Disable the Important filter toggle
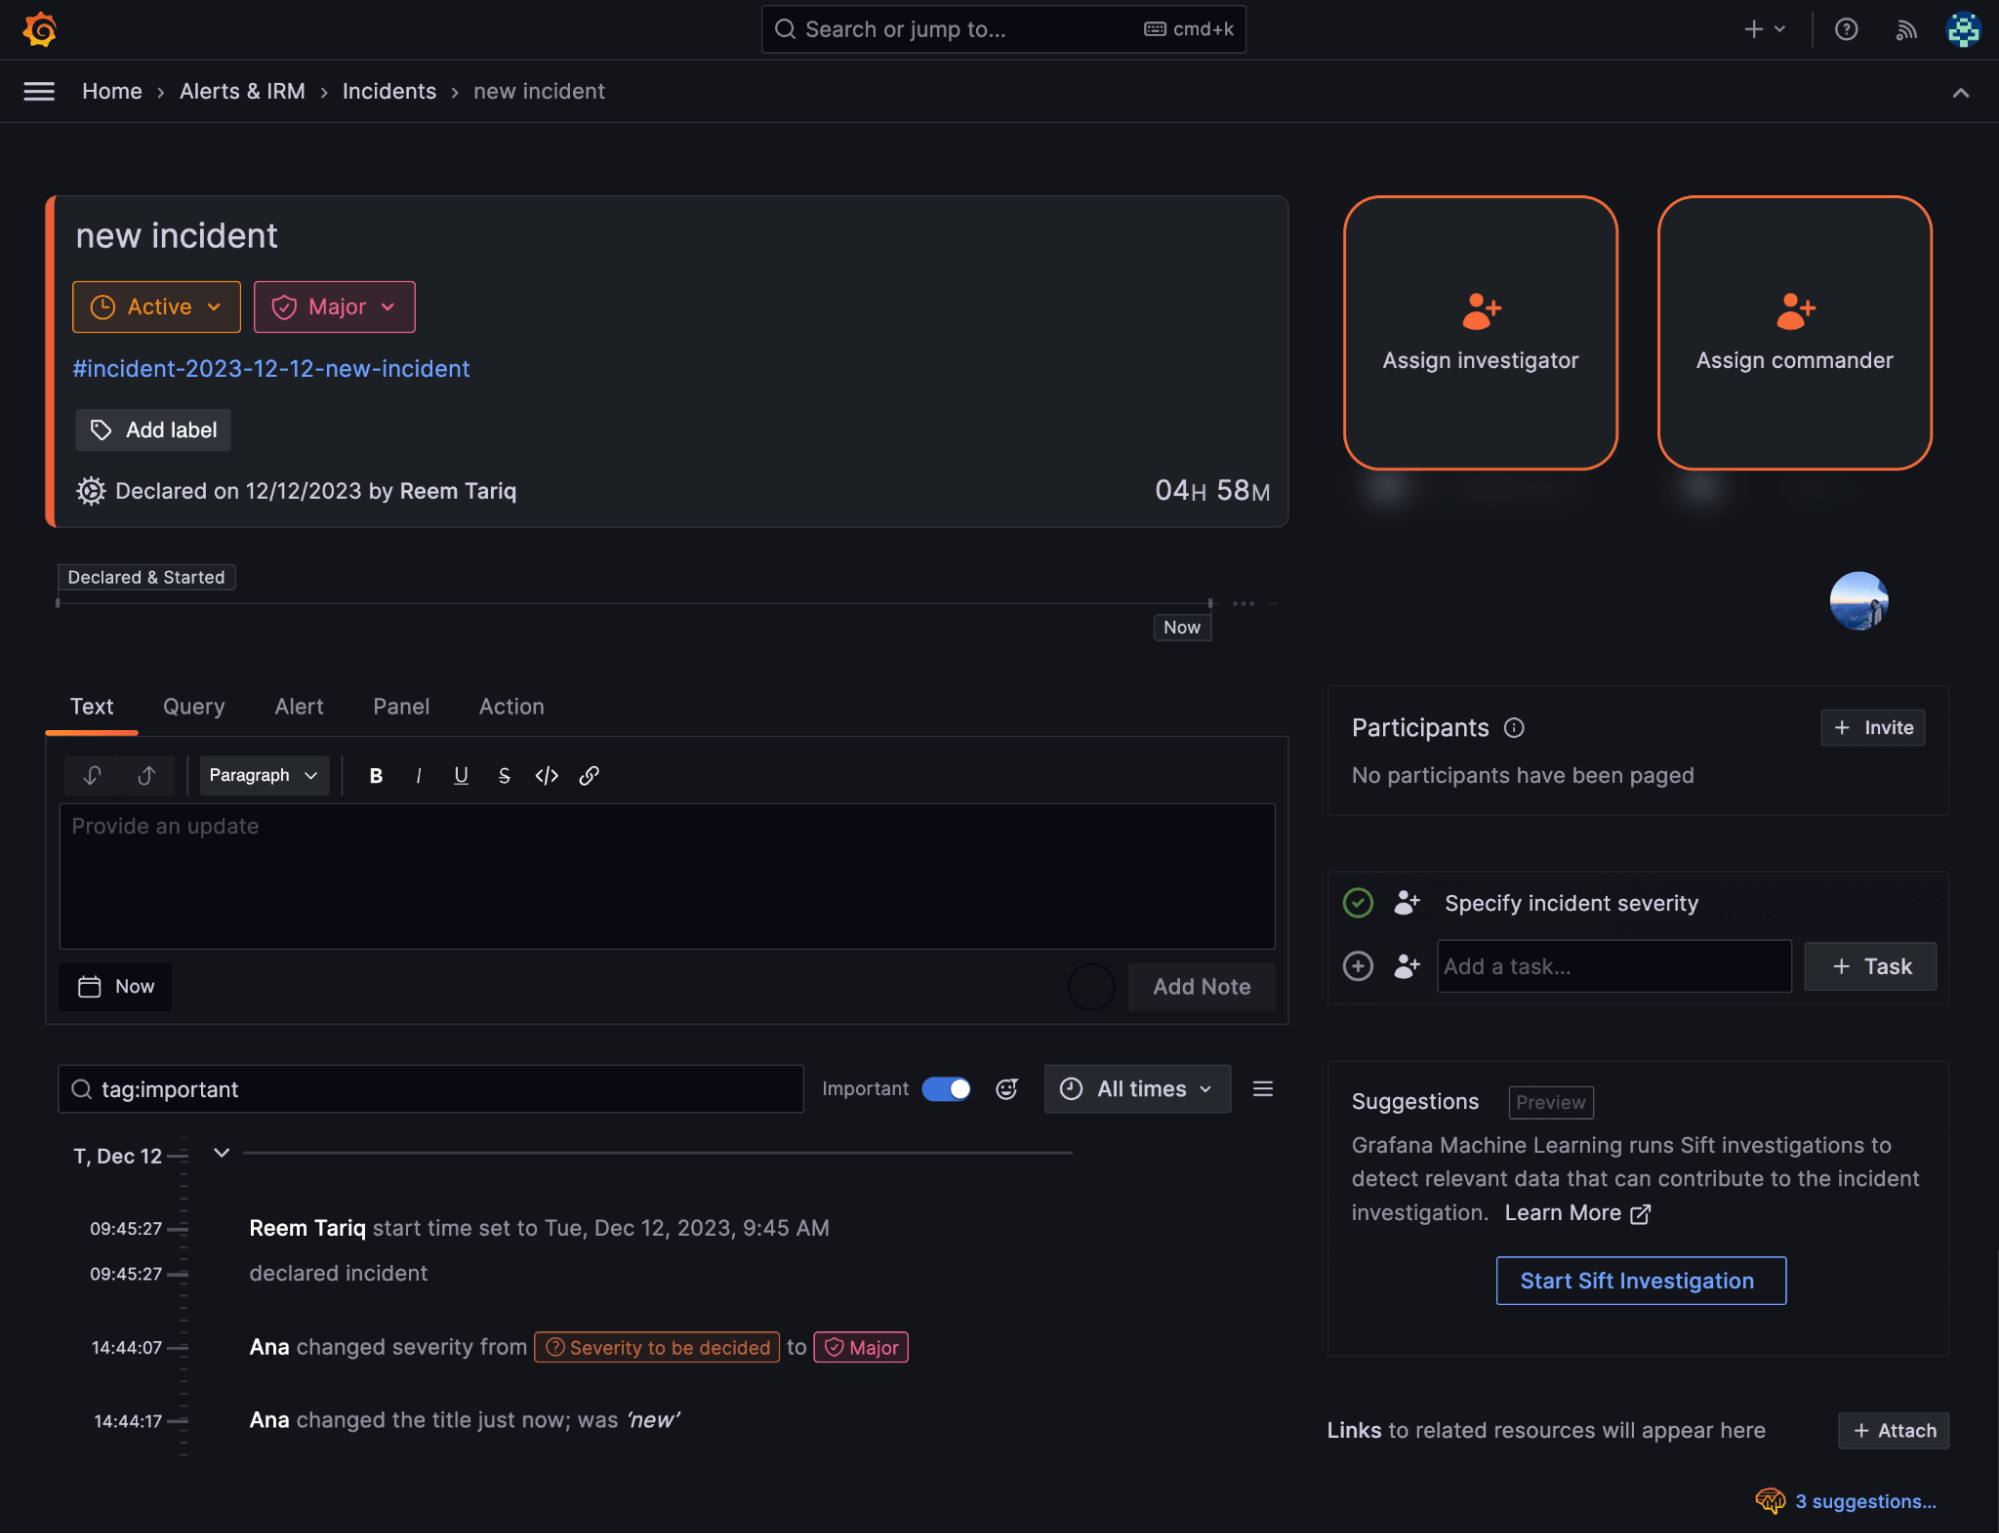Screen dimensions: 1999x1534 pyautogui.click(x=946, y=1089)
